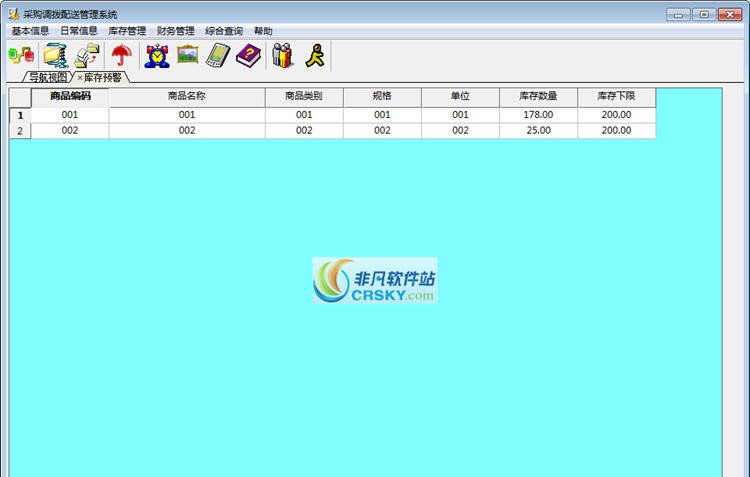Click the file transfer documents icon

pyautogui.click(x=87, y=56)
